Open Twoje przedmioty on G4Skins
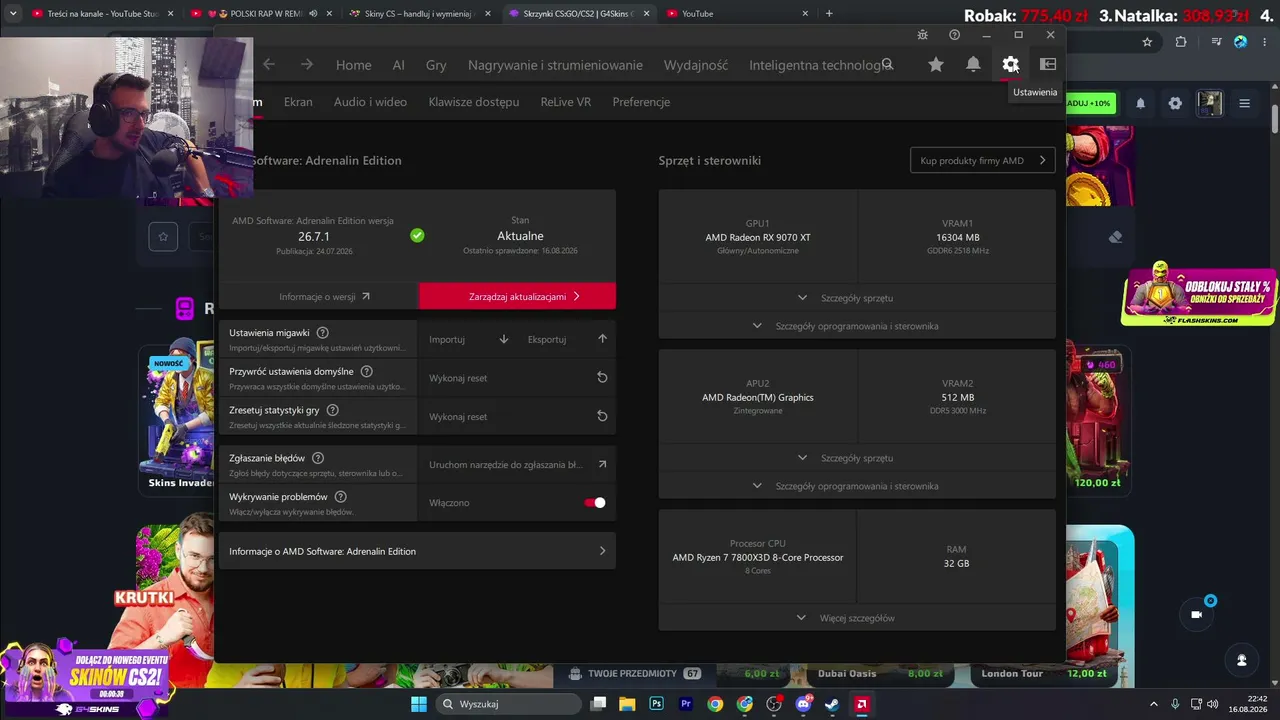Screen dimensions: 1280x720 coord(635,674)
